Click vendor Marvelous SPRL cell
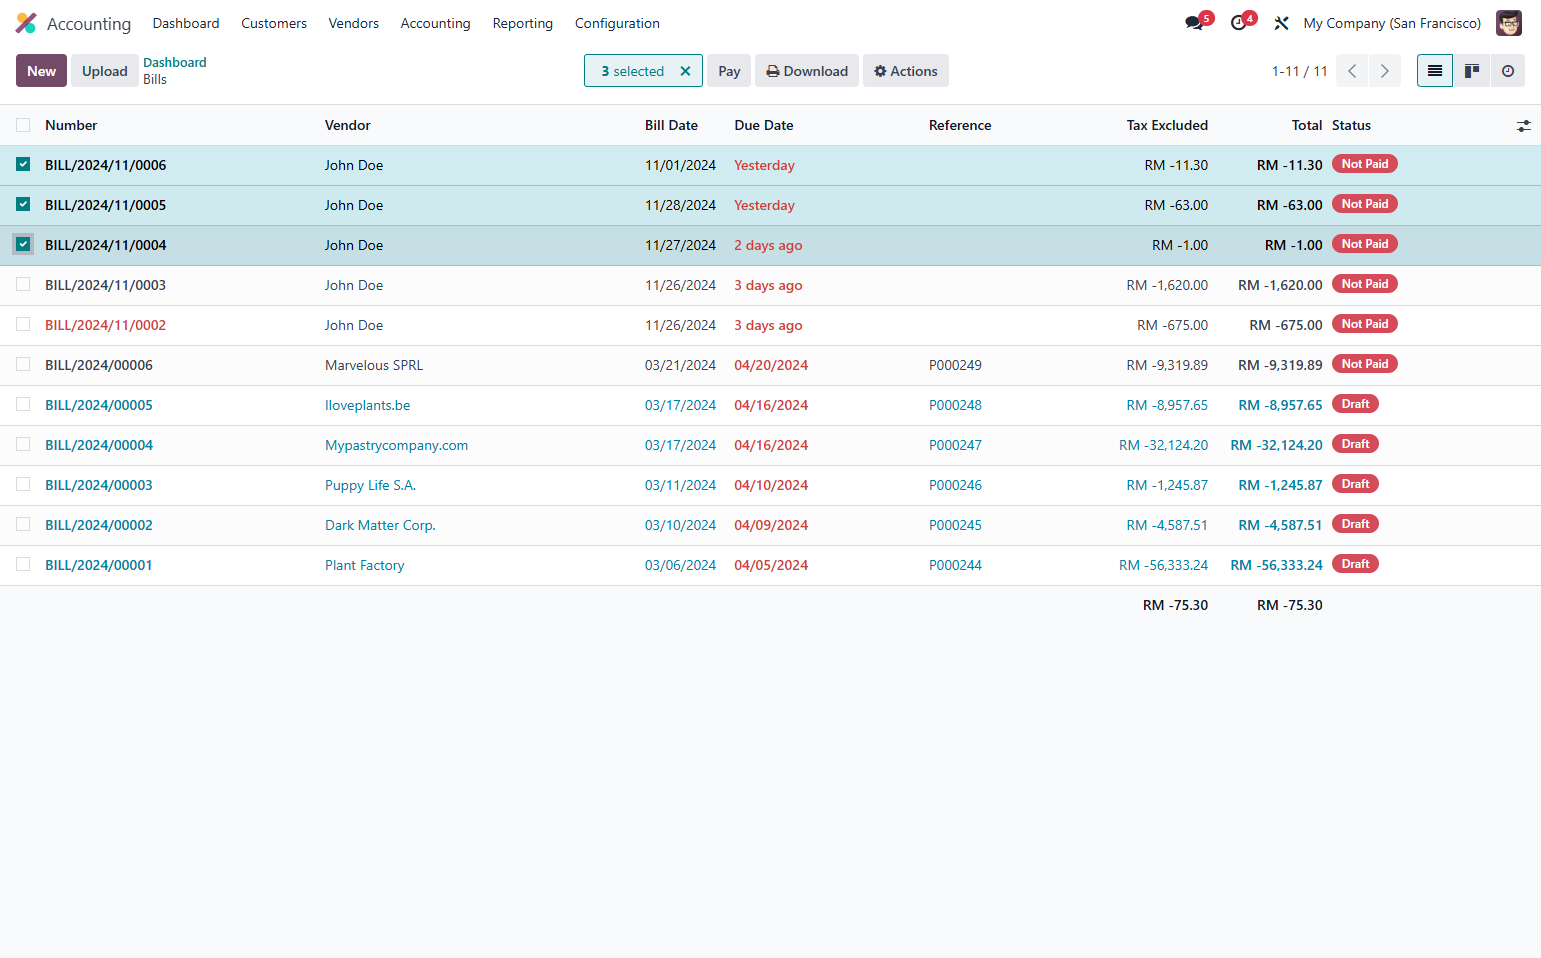This screenshot has width=1541, height=958. tap(374, 365)
